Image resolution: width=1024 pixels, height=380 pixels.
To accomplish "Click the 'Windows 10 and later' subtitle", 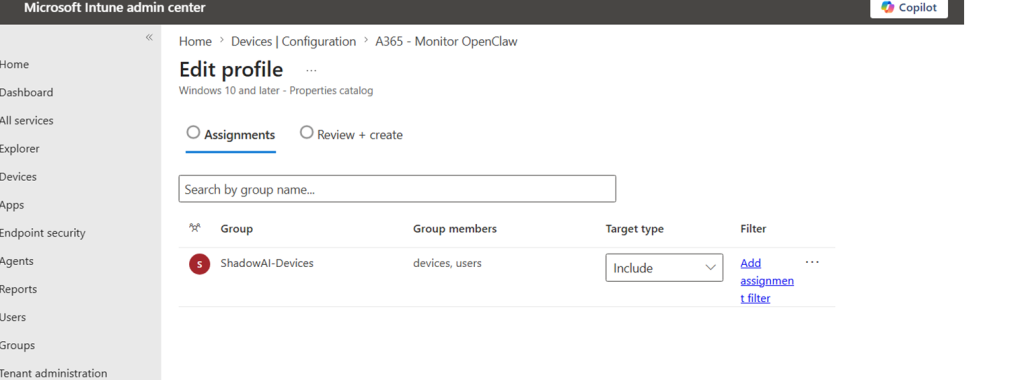I will point(276,91).
